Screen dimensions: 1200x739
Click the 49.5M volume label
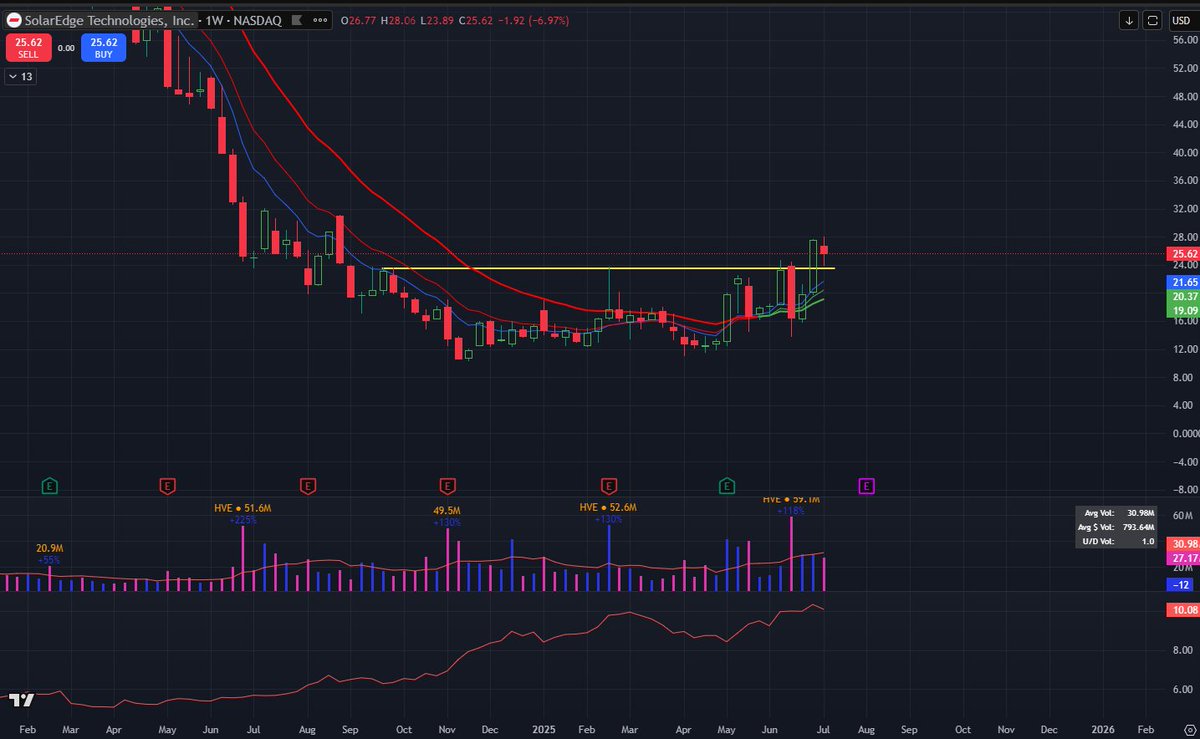pos(447,509)
